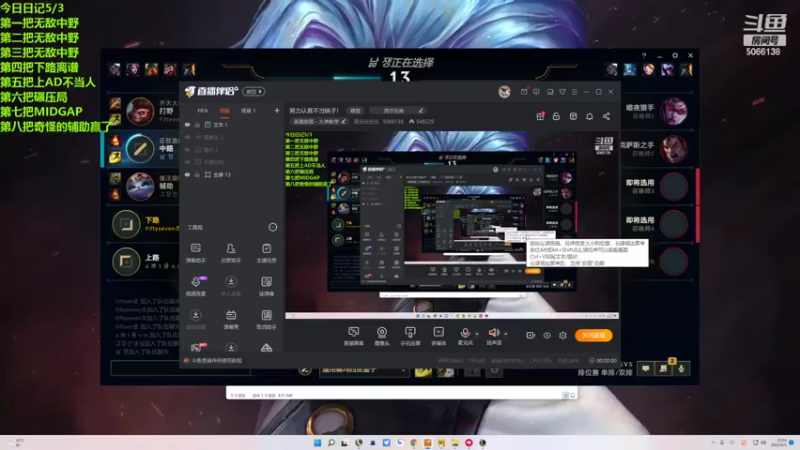Viewport: 800px width, 450px height.
Task: Open the 弹幕助手 danmaku assistant tool
Action: [195, 253]
